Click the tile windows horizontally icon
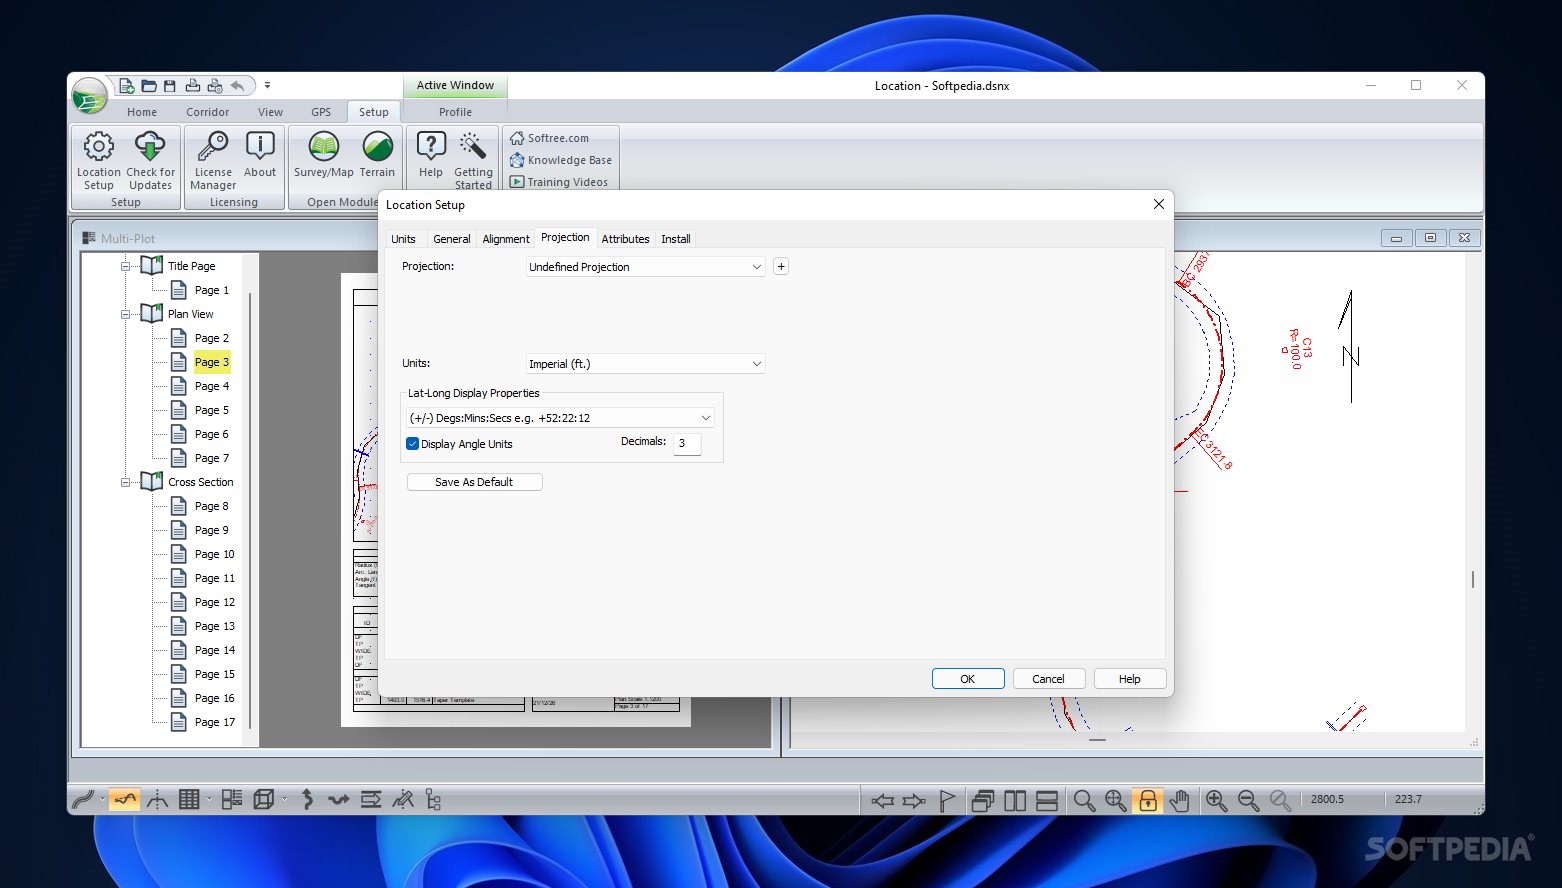 pyautogui.click(x=1047, y=800)
